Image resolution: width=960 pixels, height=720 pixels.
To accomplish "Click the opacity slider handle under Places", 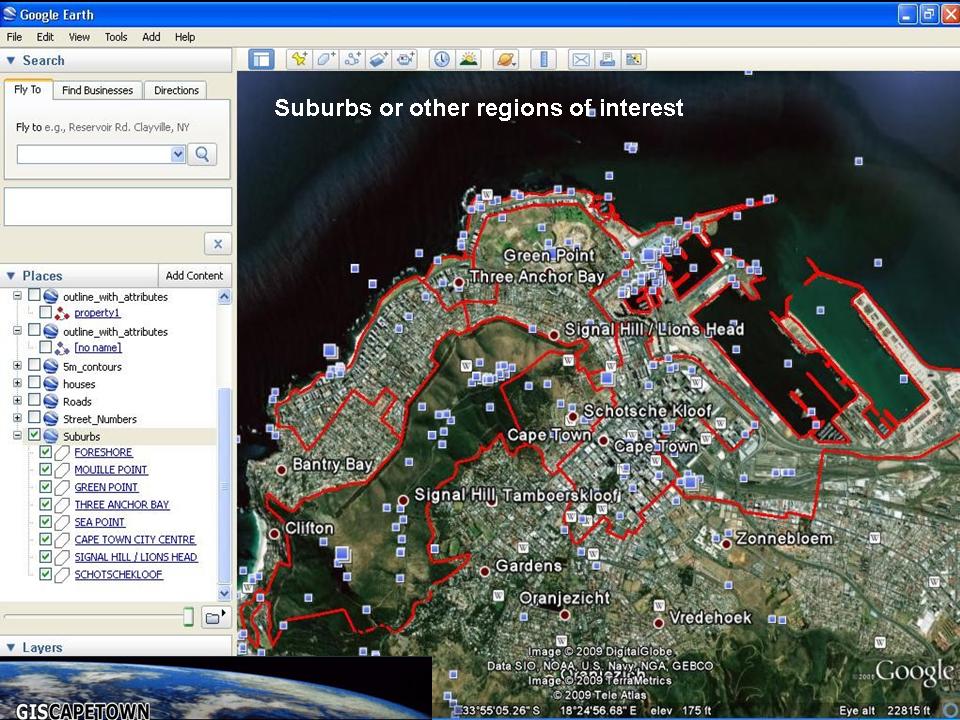I will point(189,617).
